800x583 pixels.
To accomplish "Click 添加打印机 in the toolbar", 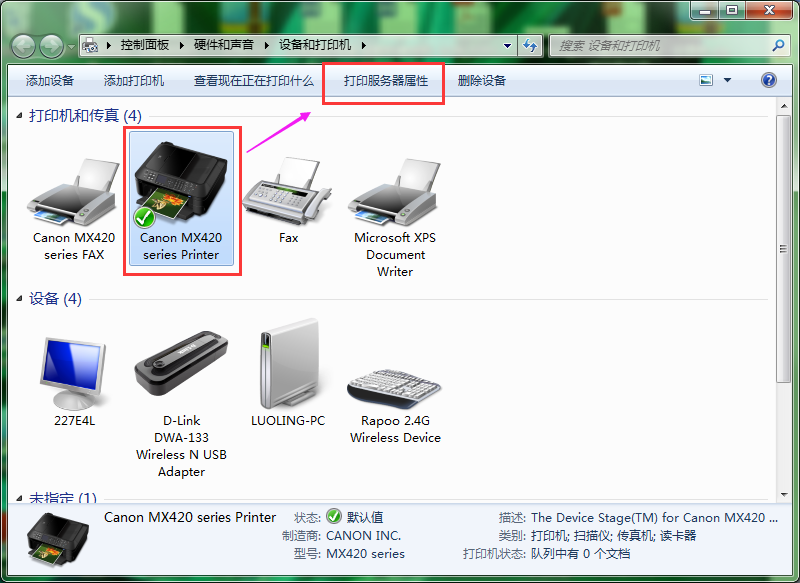I will [x=134, y=81].
